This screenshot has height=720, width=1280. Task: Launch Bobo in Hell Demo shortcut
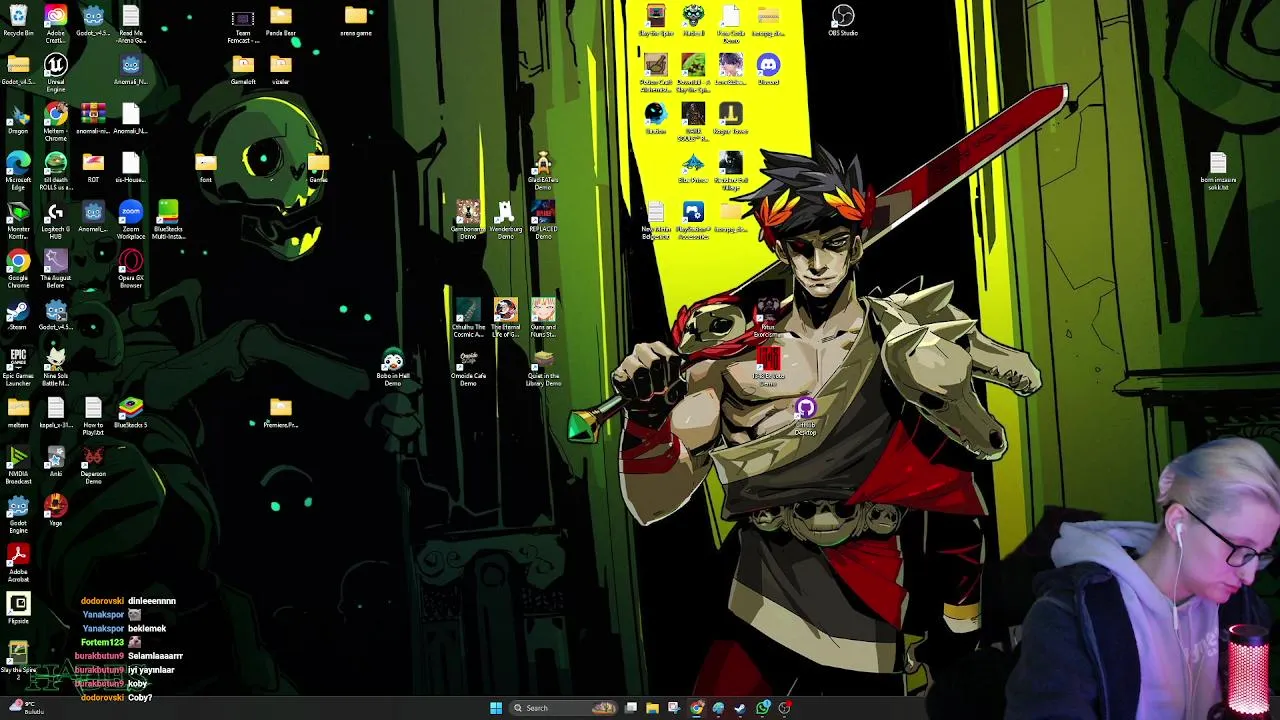coord(393,366)
